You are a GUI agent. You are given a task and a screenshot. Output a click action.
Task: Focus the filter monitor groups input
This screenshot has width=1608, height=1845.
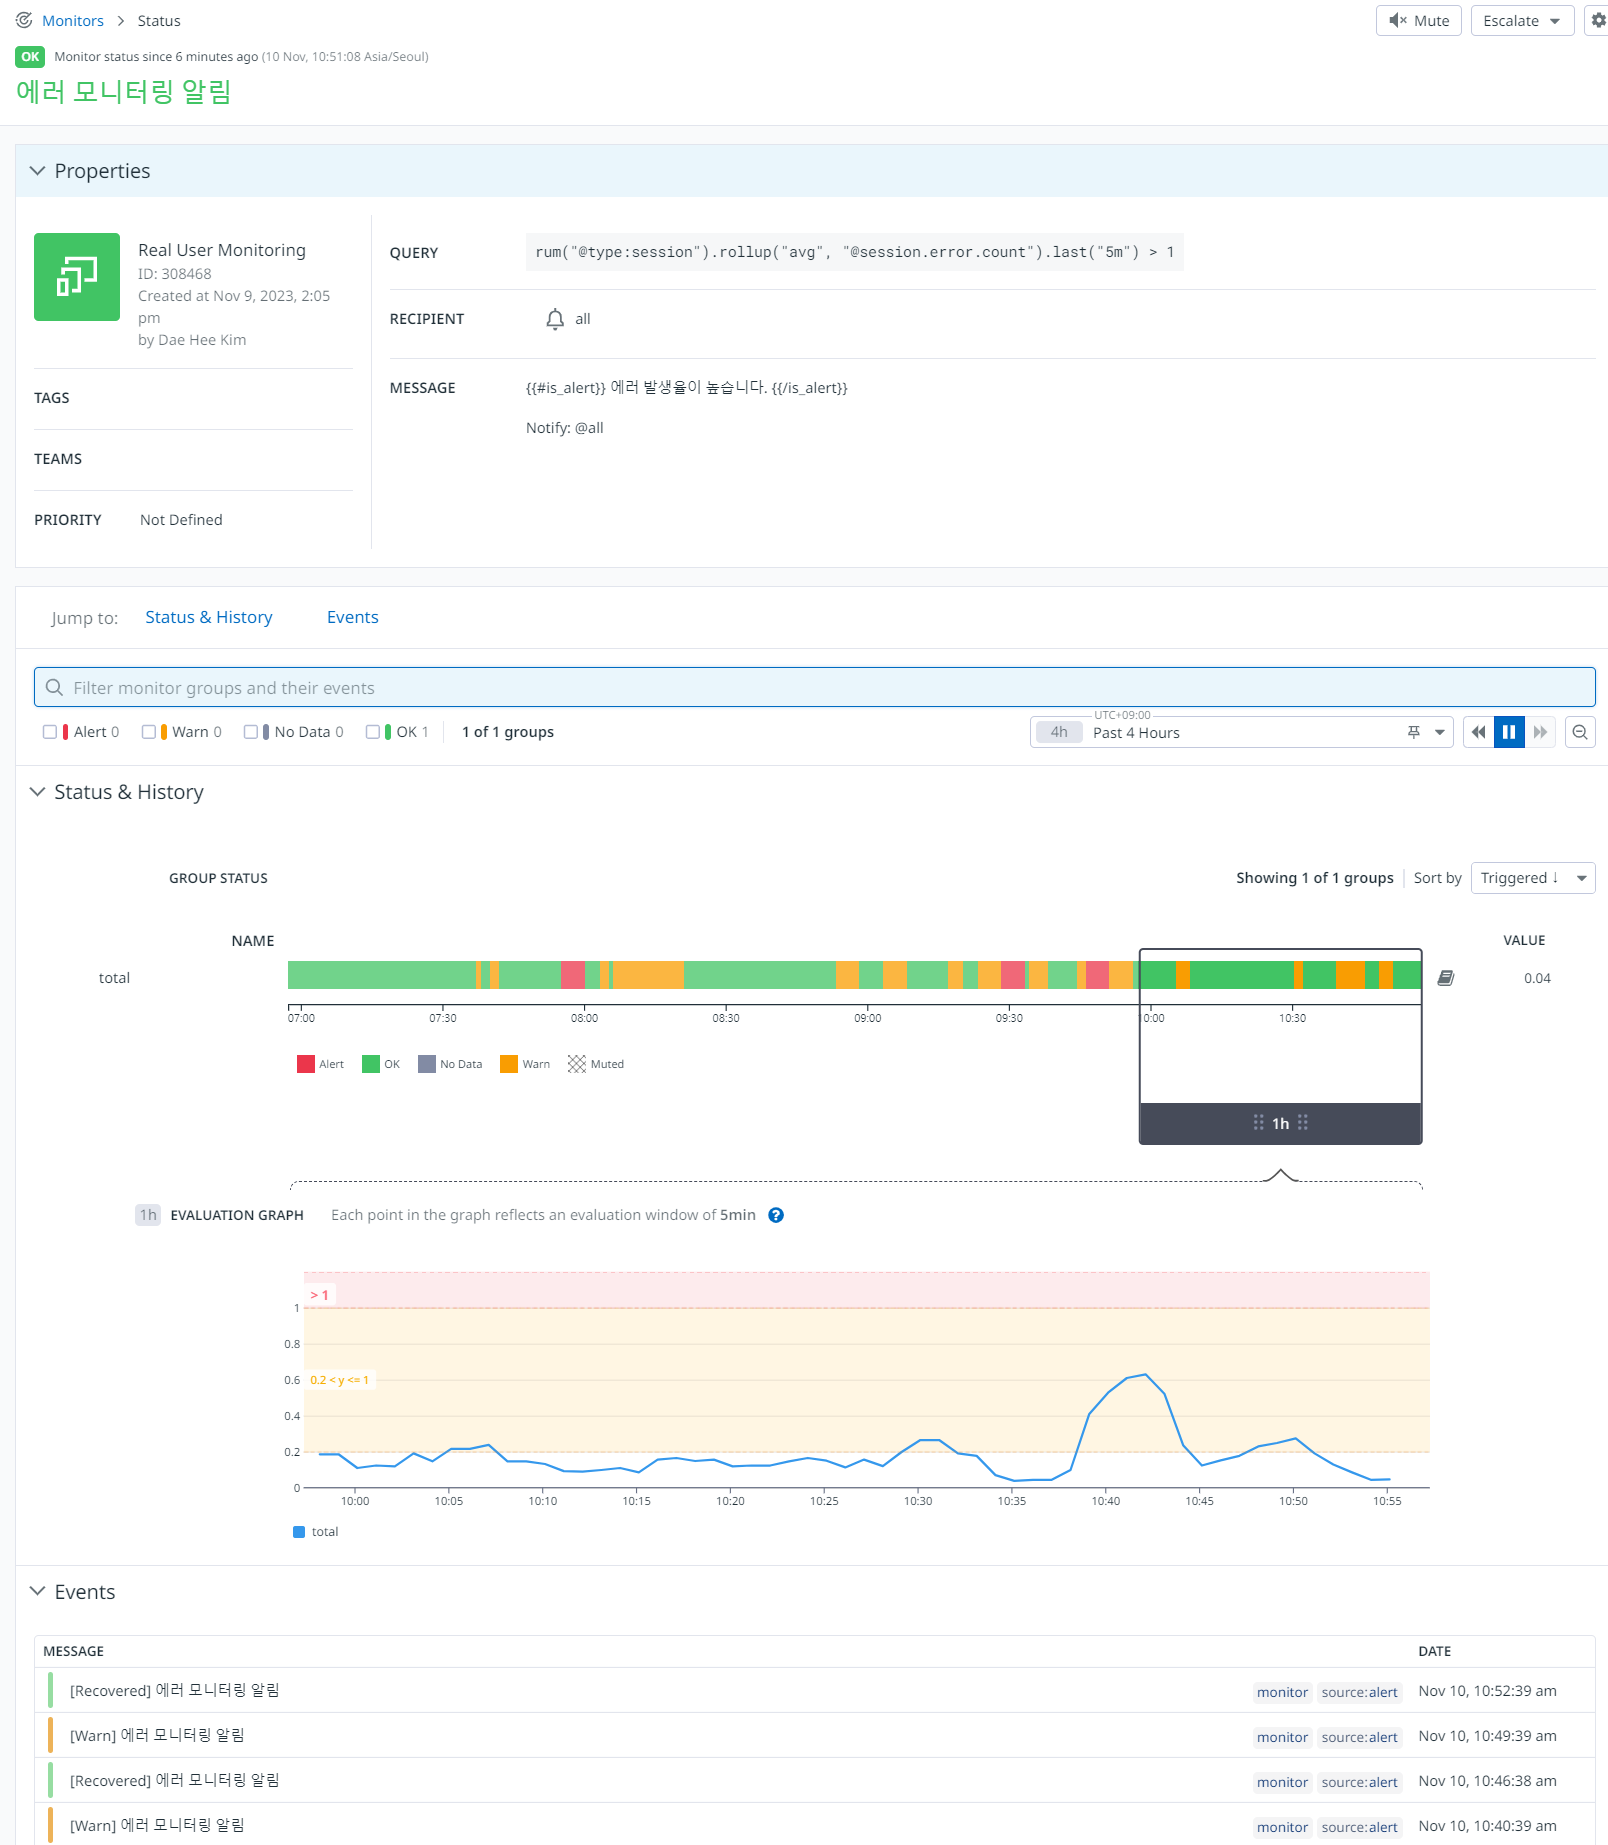pyautogui.click(x=815, y=688)
